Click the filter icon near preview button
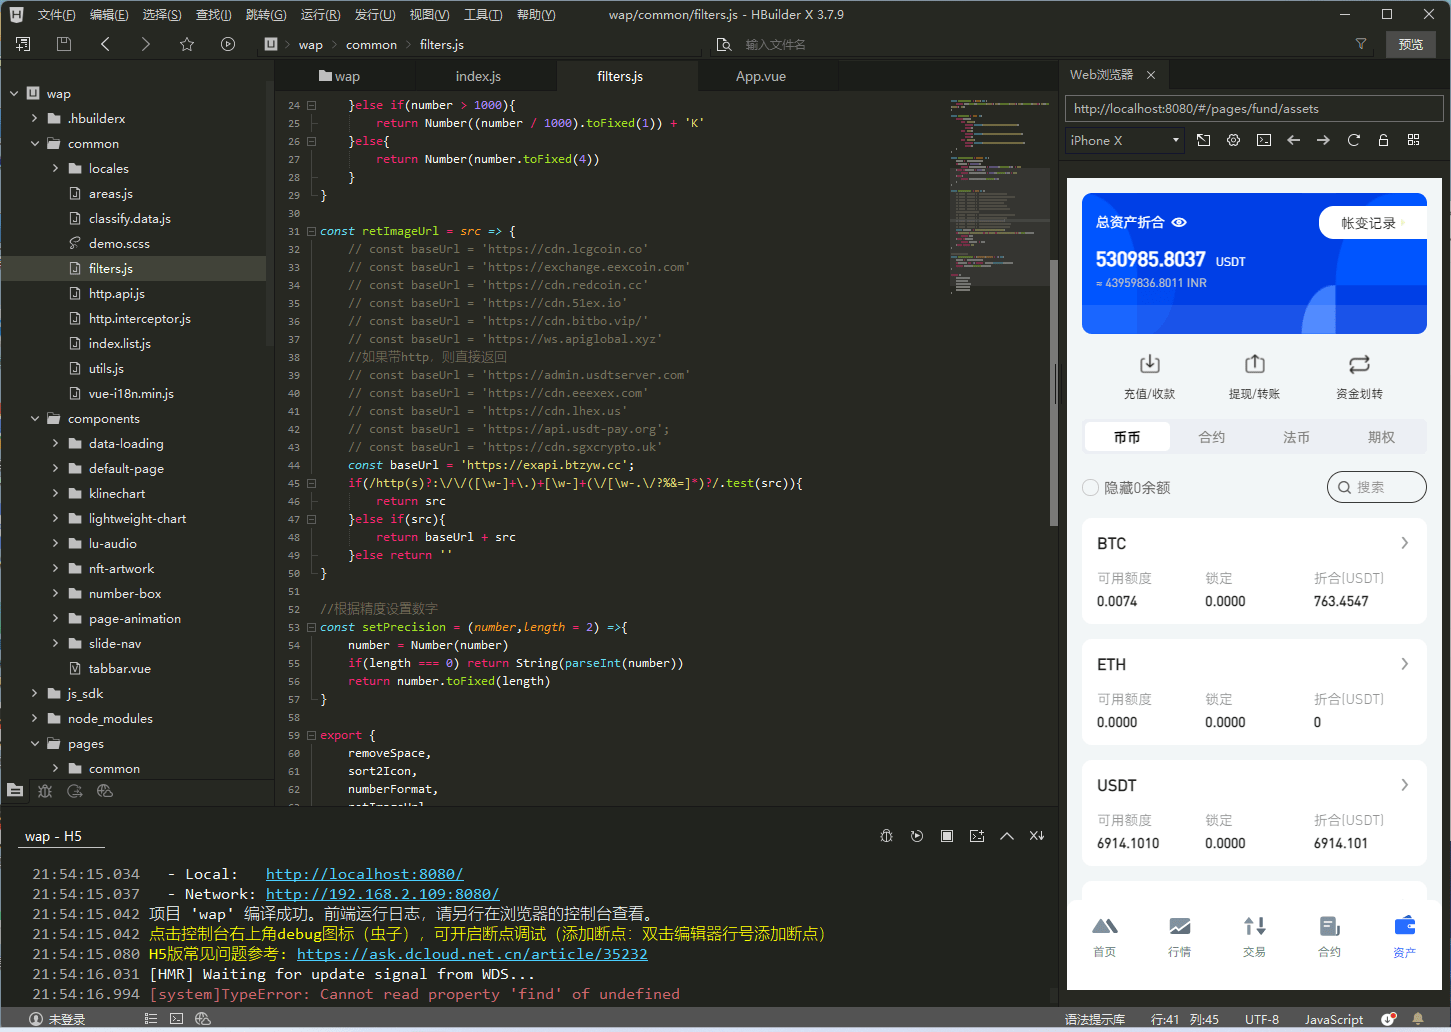Viewport: 1451px width, 1032px height. point(1360,44)
